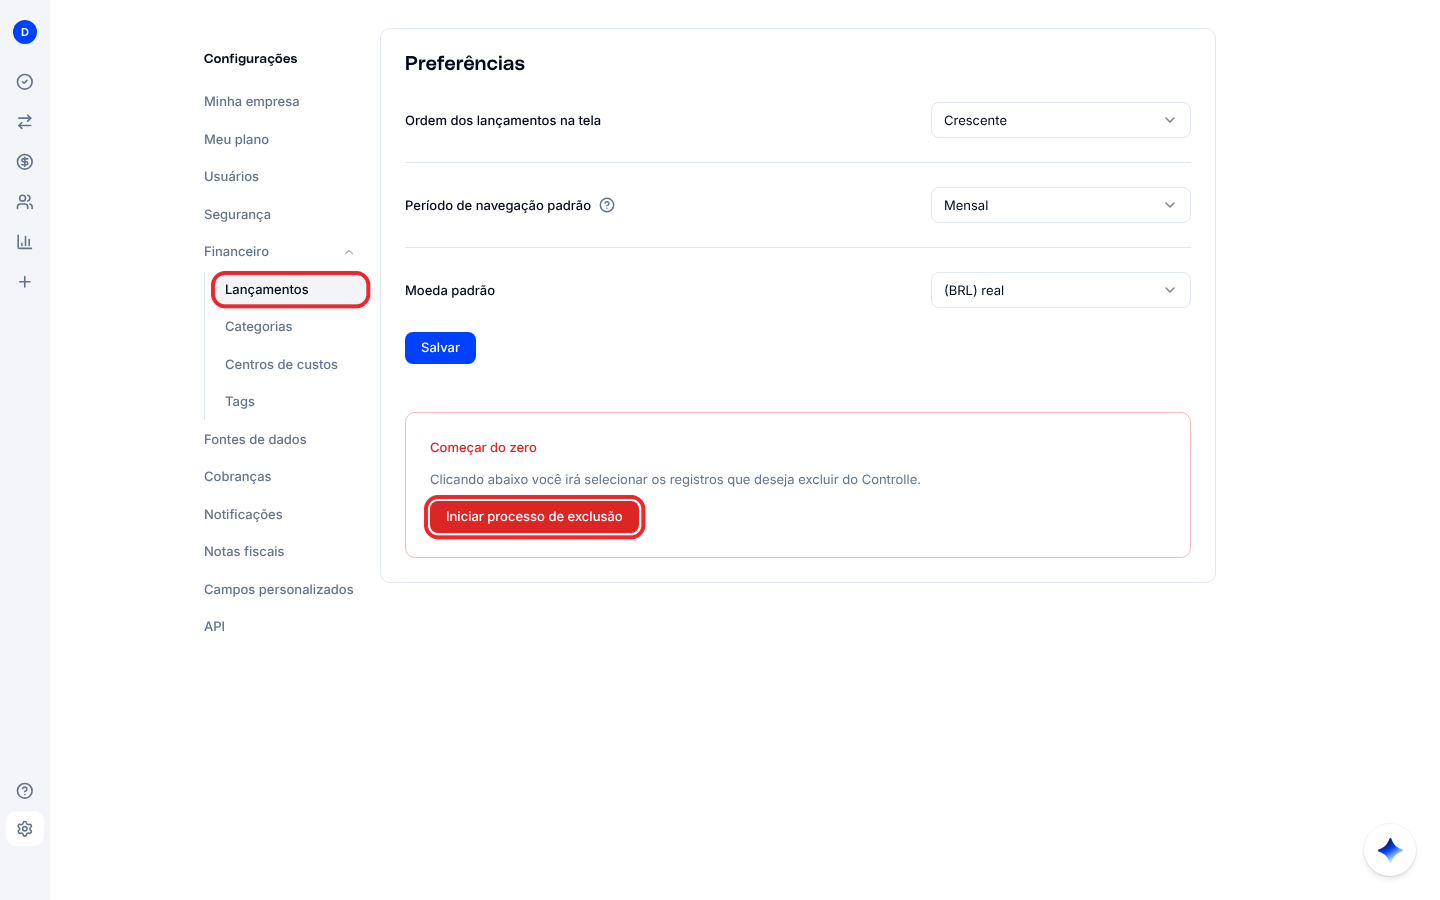The width and height of the screenshot is (1440, 900).
Task: Click the Começar do zero heading
Action: (484, 448)
